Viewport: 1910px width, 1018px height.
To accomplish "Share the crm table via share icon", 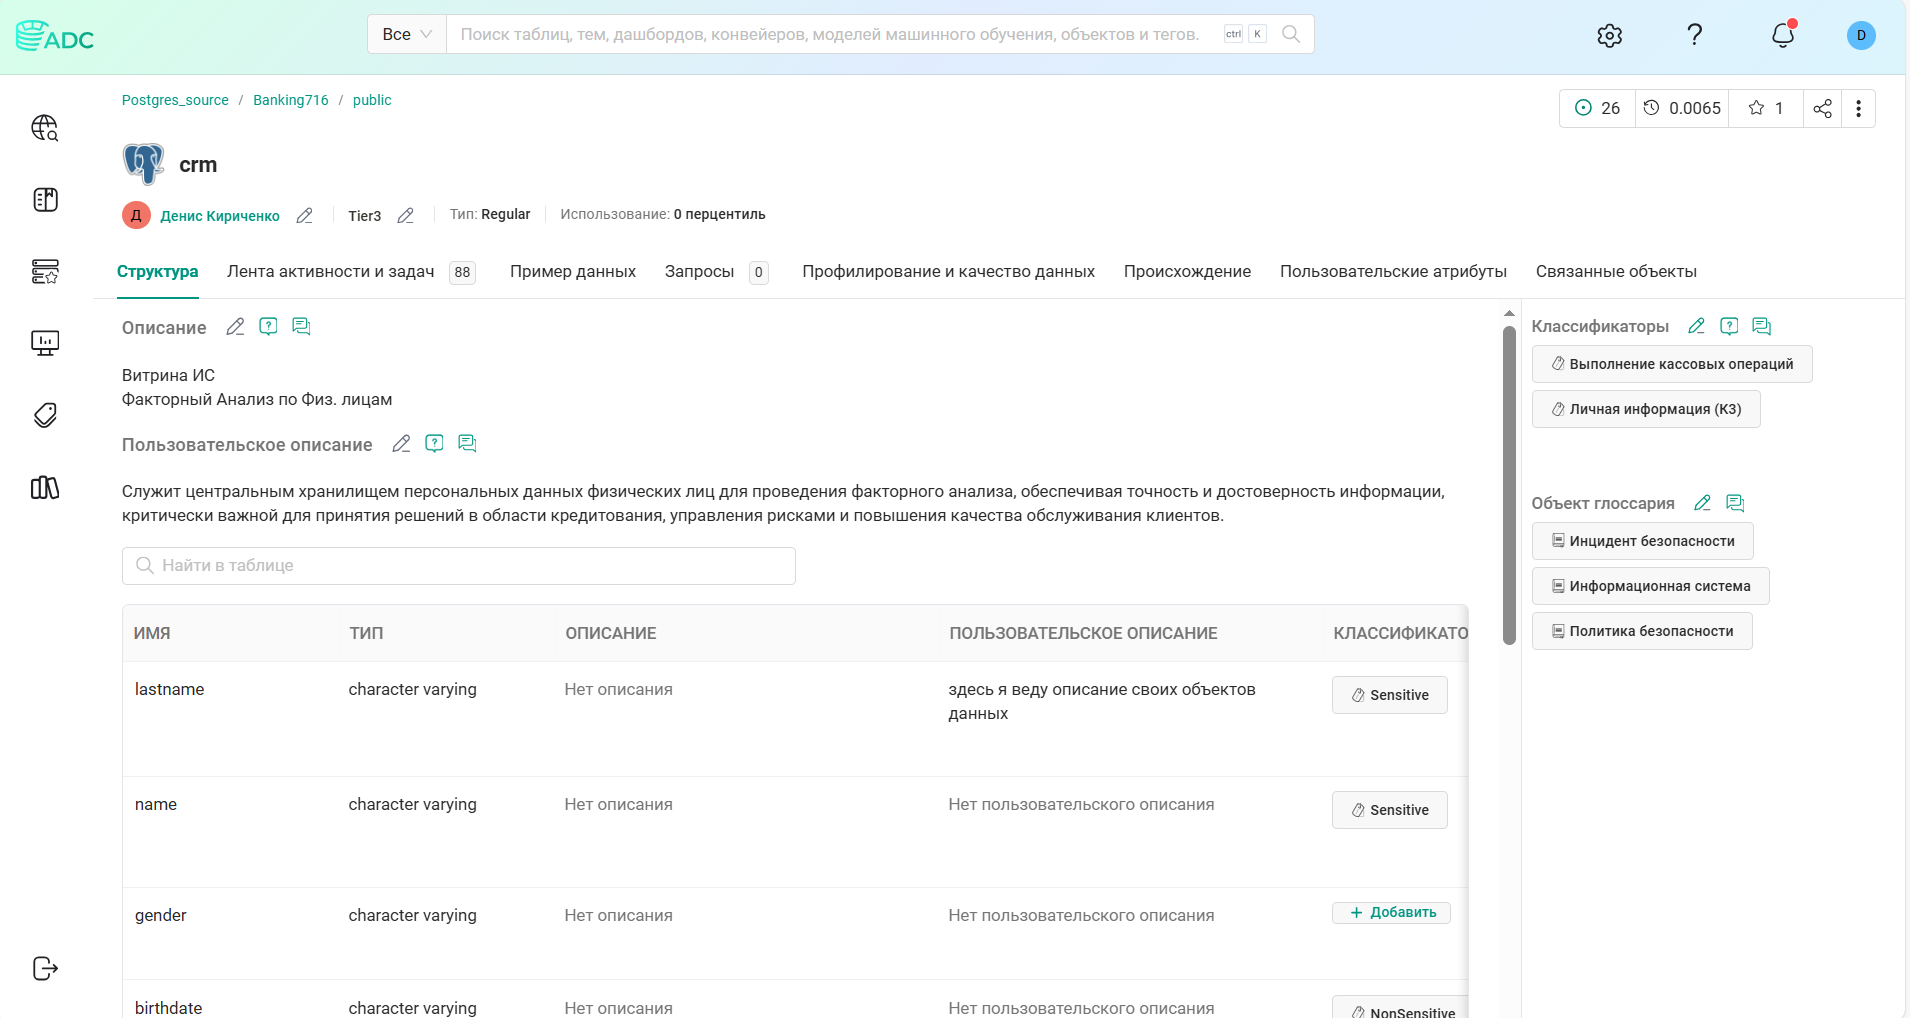I will [x=1822, y=108].
